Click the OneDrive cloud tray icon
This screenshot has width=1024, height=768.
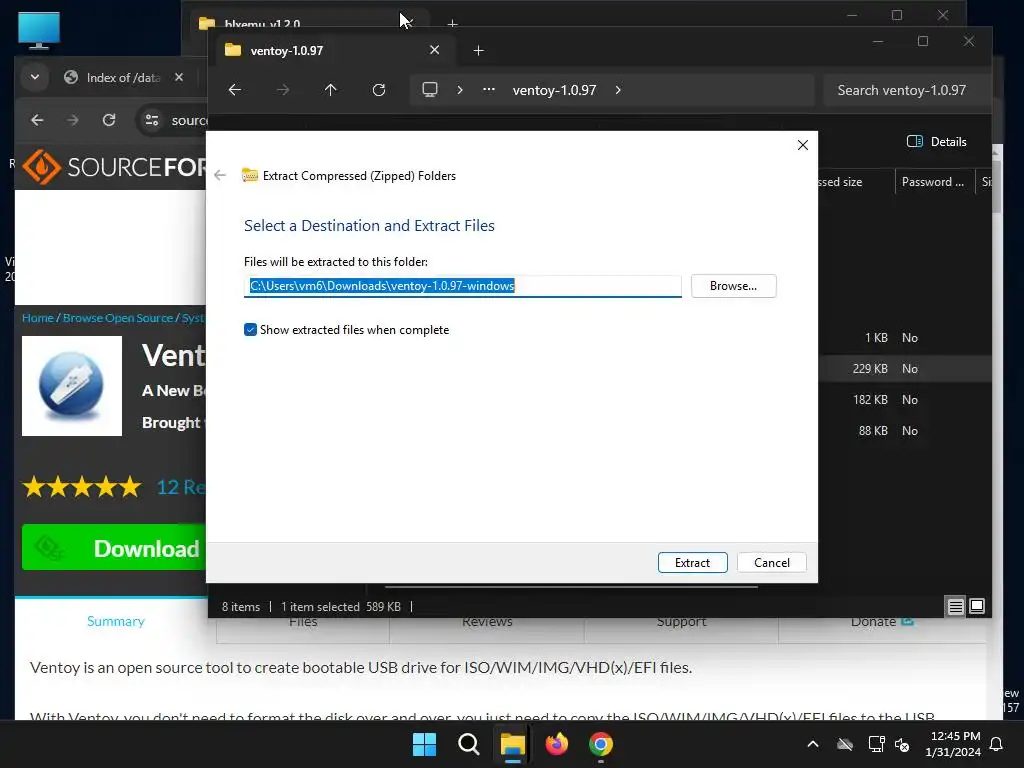pos(845,744)
